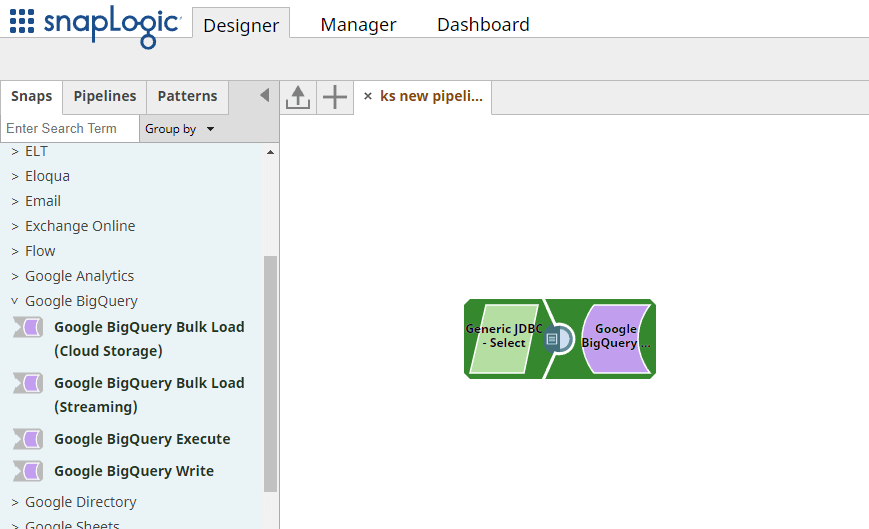Switch to the Patterns tab
This screenshot has width=869, height=529.
[187, 96]
